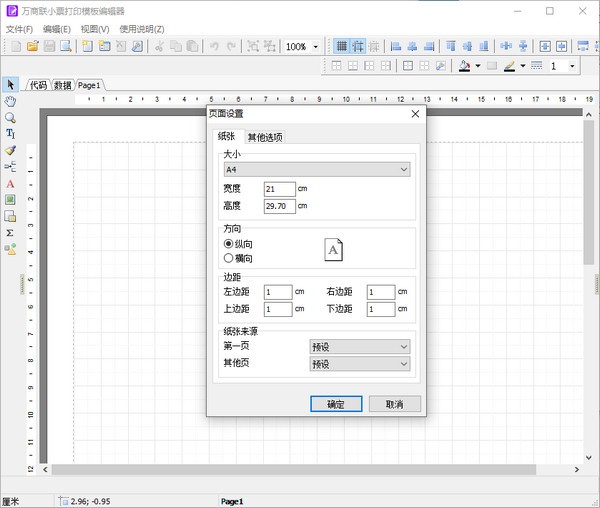Screen dimensions: 600x508
Task: Select 纵向 portrait orientation
Action: tap(229, 243)
